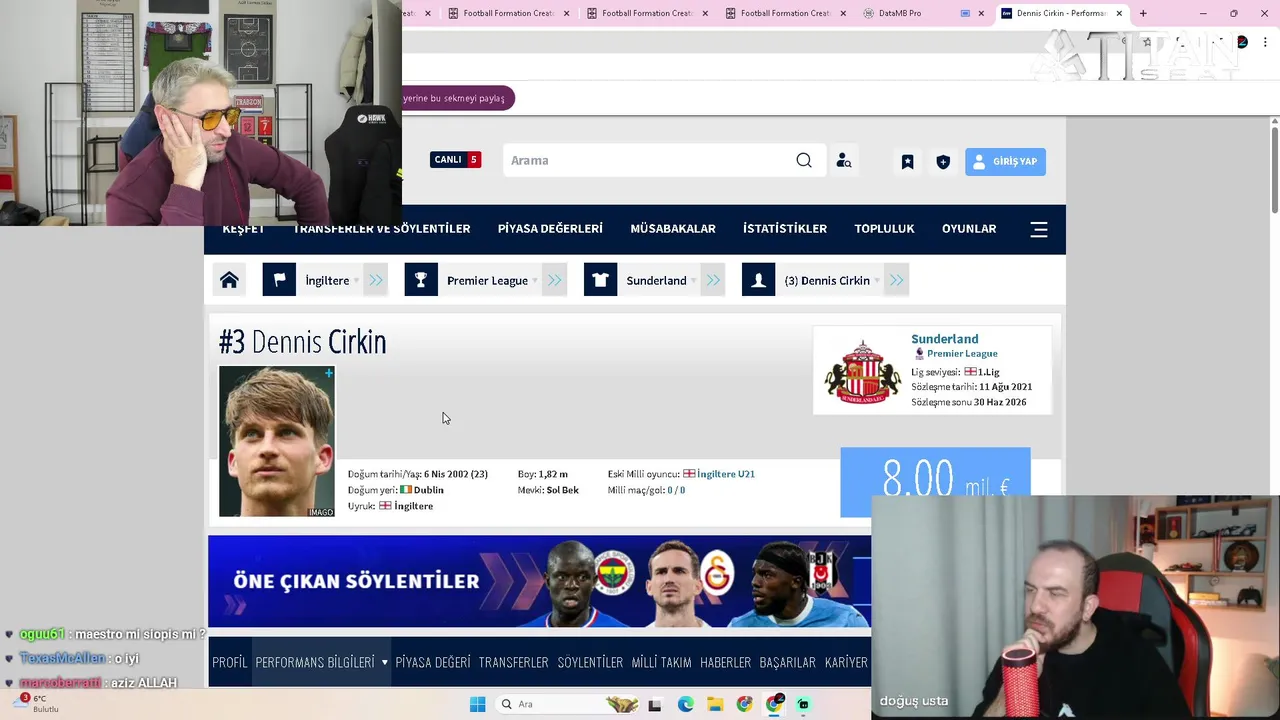This screenshot has height=720, width=1280.
Task: Open the hamburger menu icon
Action: (x=1039, y=229)
